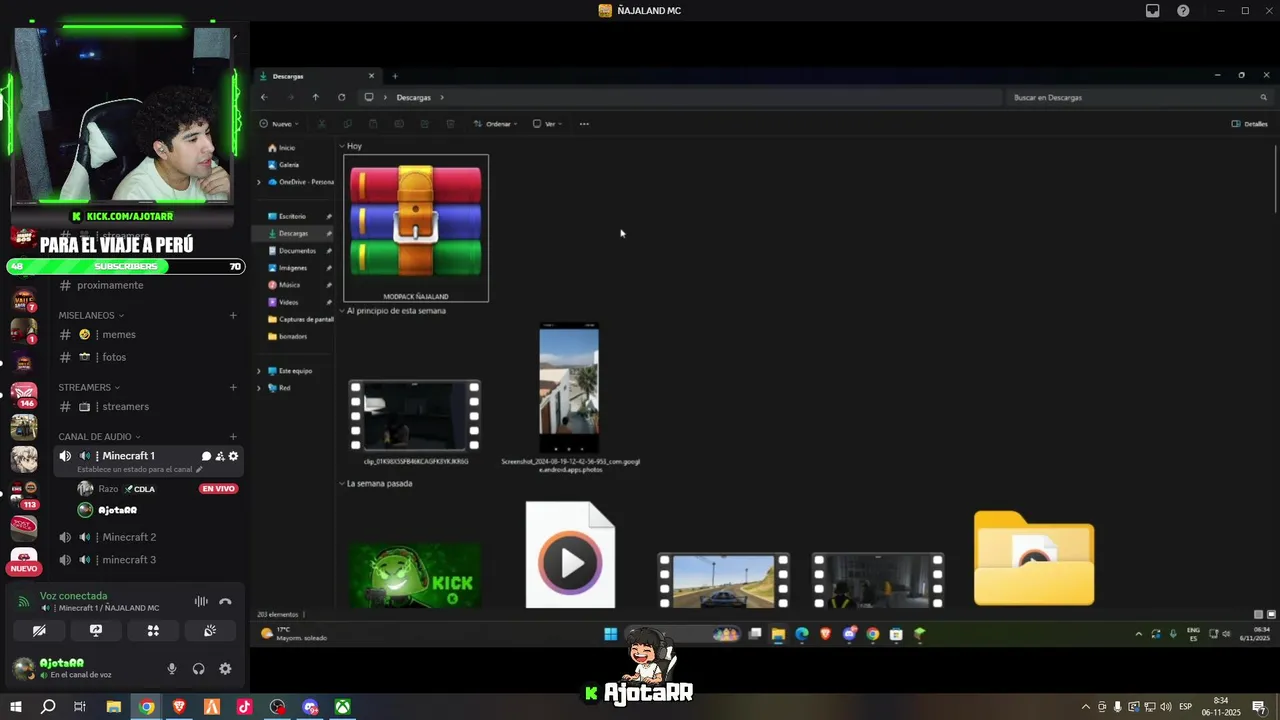Collapse the CANAL DE AUDIO category
This screenshot has width=1280, height=720.
[x=99, y=437]
